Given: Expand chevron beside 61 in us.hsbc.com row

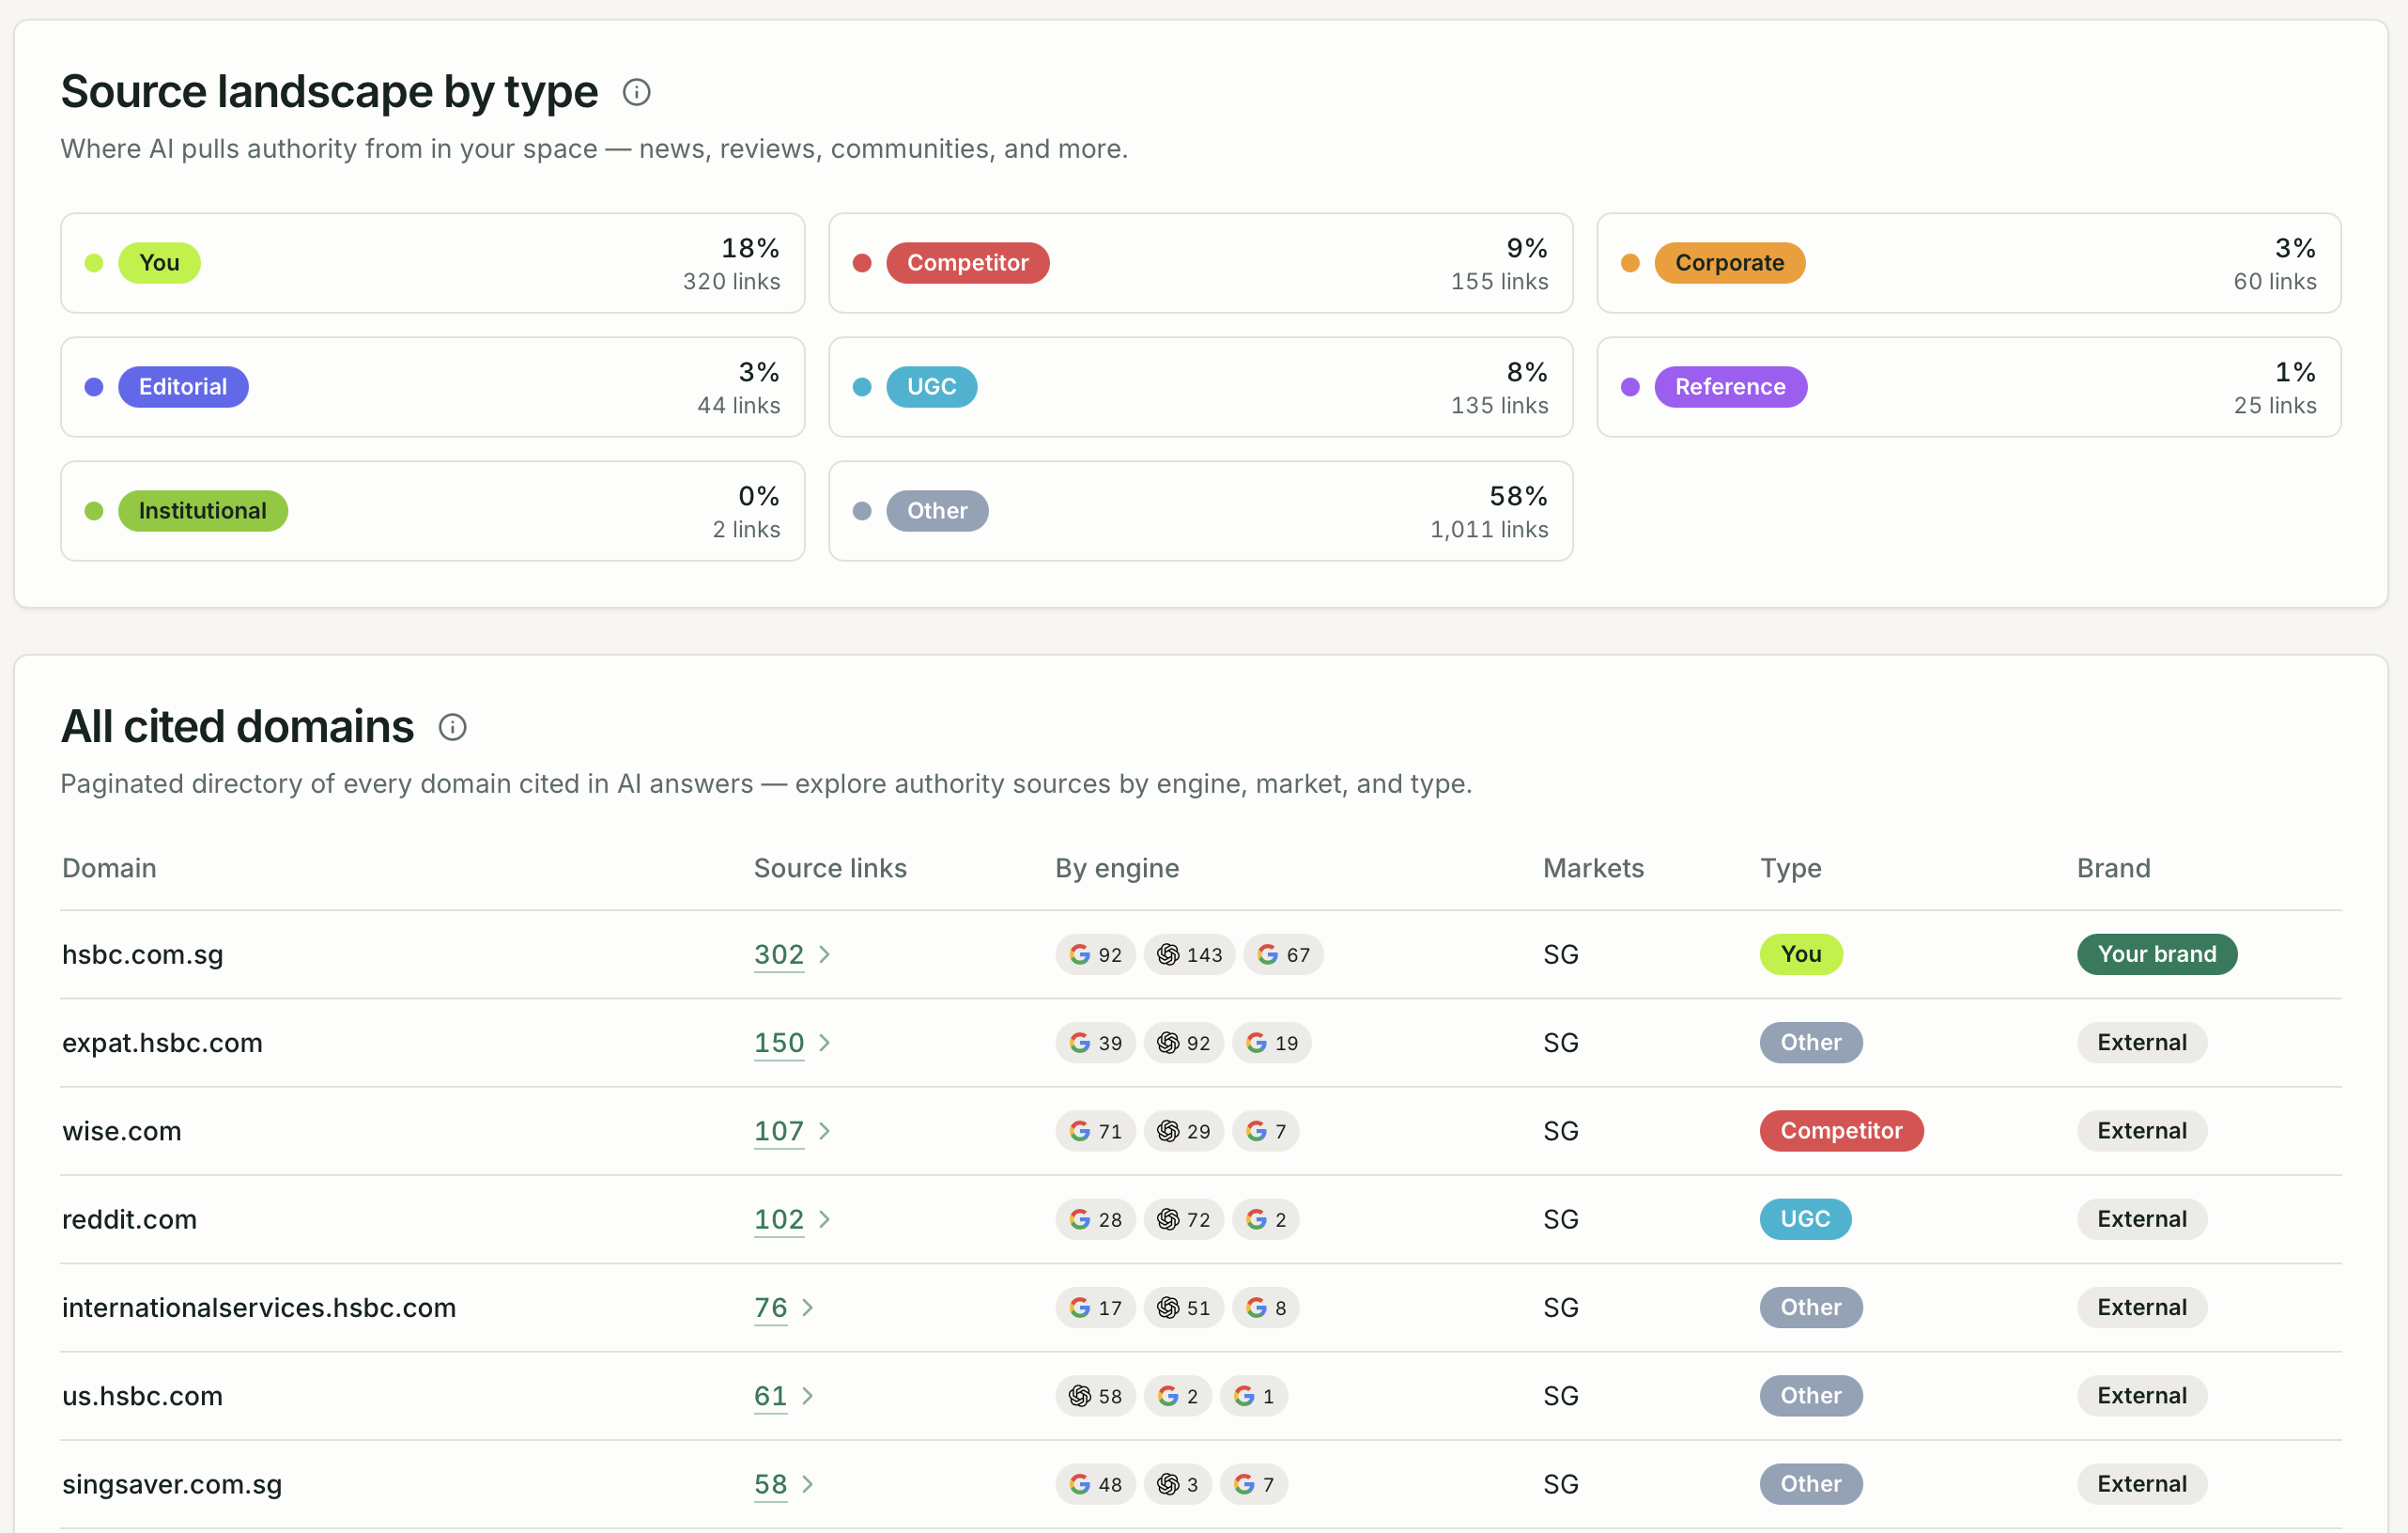Looking at the screenshot, I should 807,1396.
